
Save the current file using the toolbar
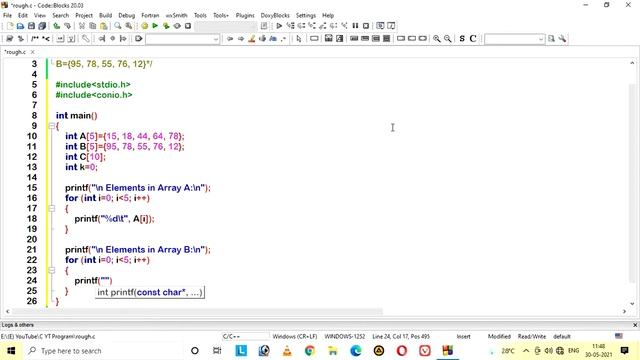(x=31, y=26)
